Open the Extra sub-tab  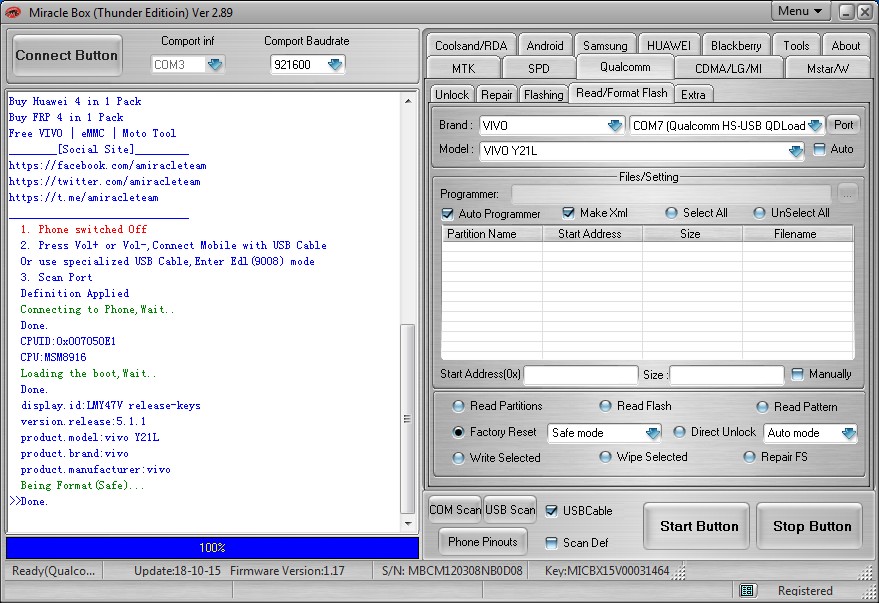[x=693, y=95]
